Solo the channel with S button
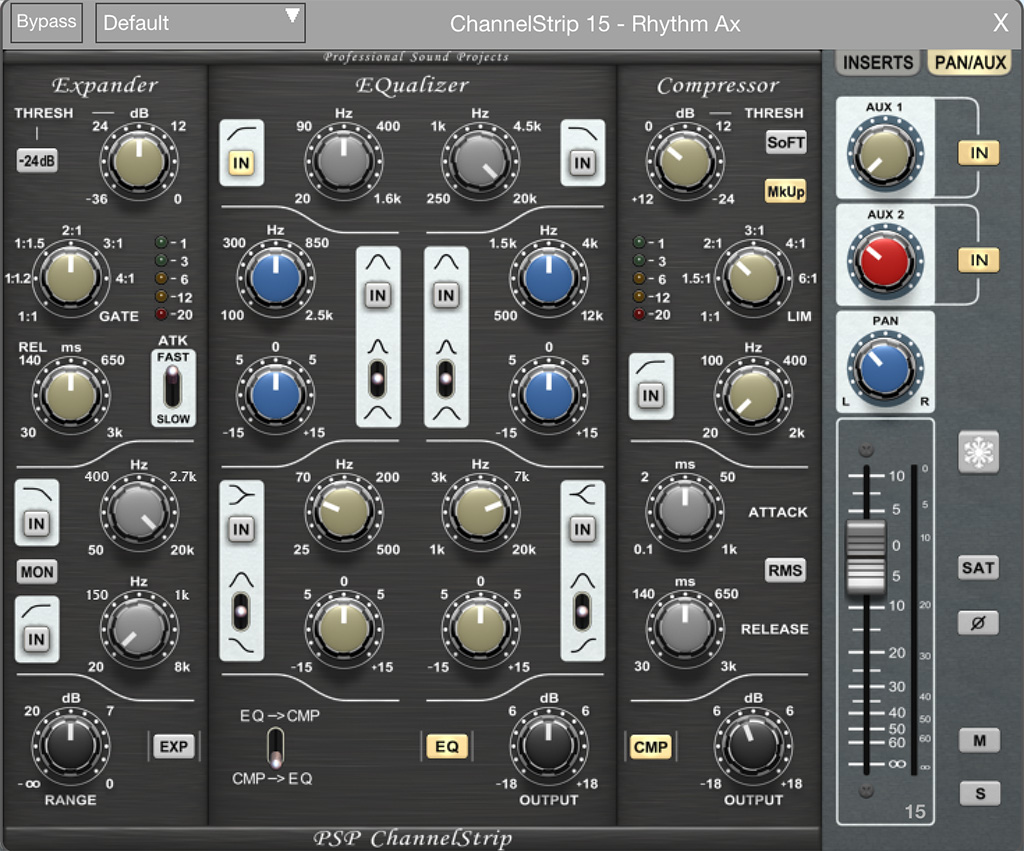1024x851 pixels. pos(979,793)
